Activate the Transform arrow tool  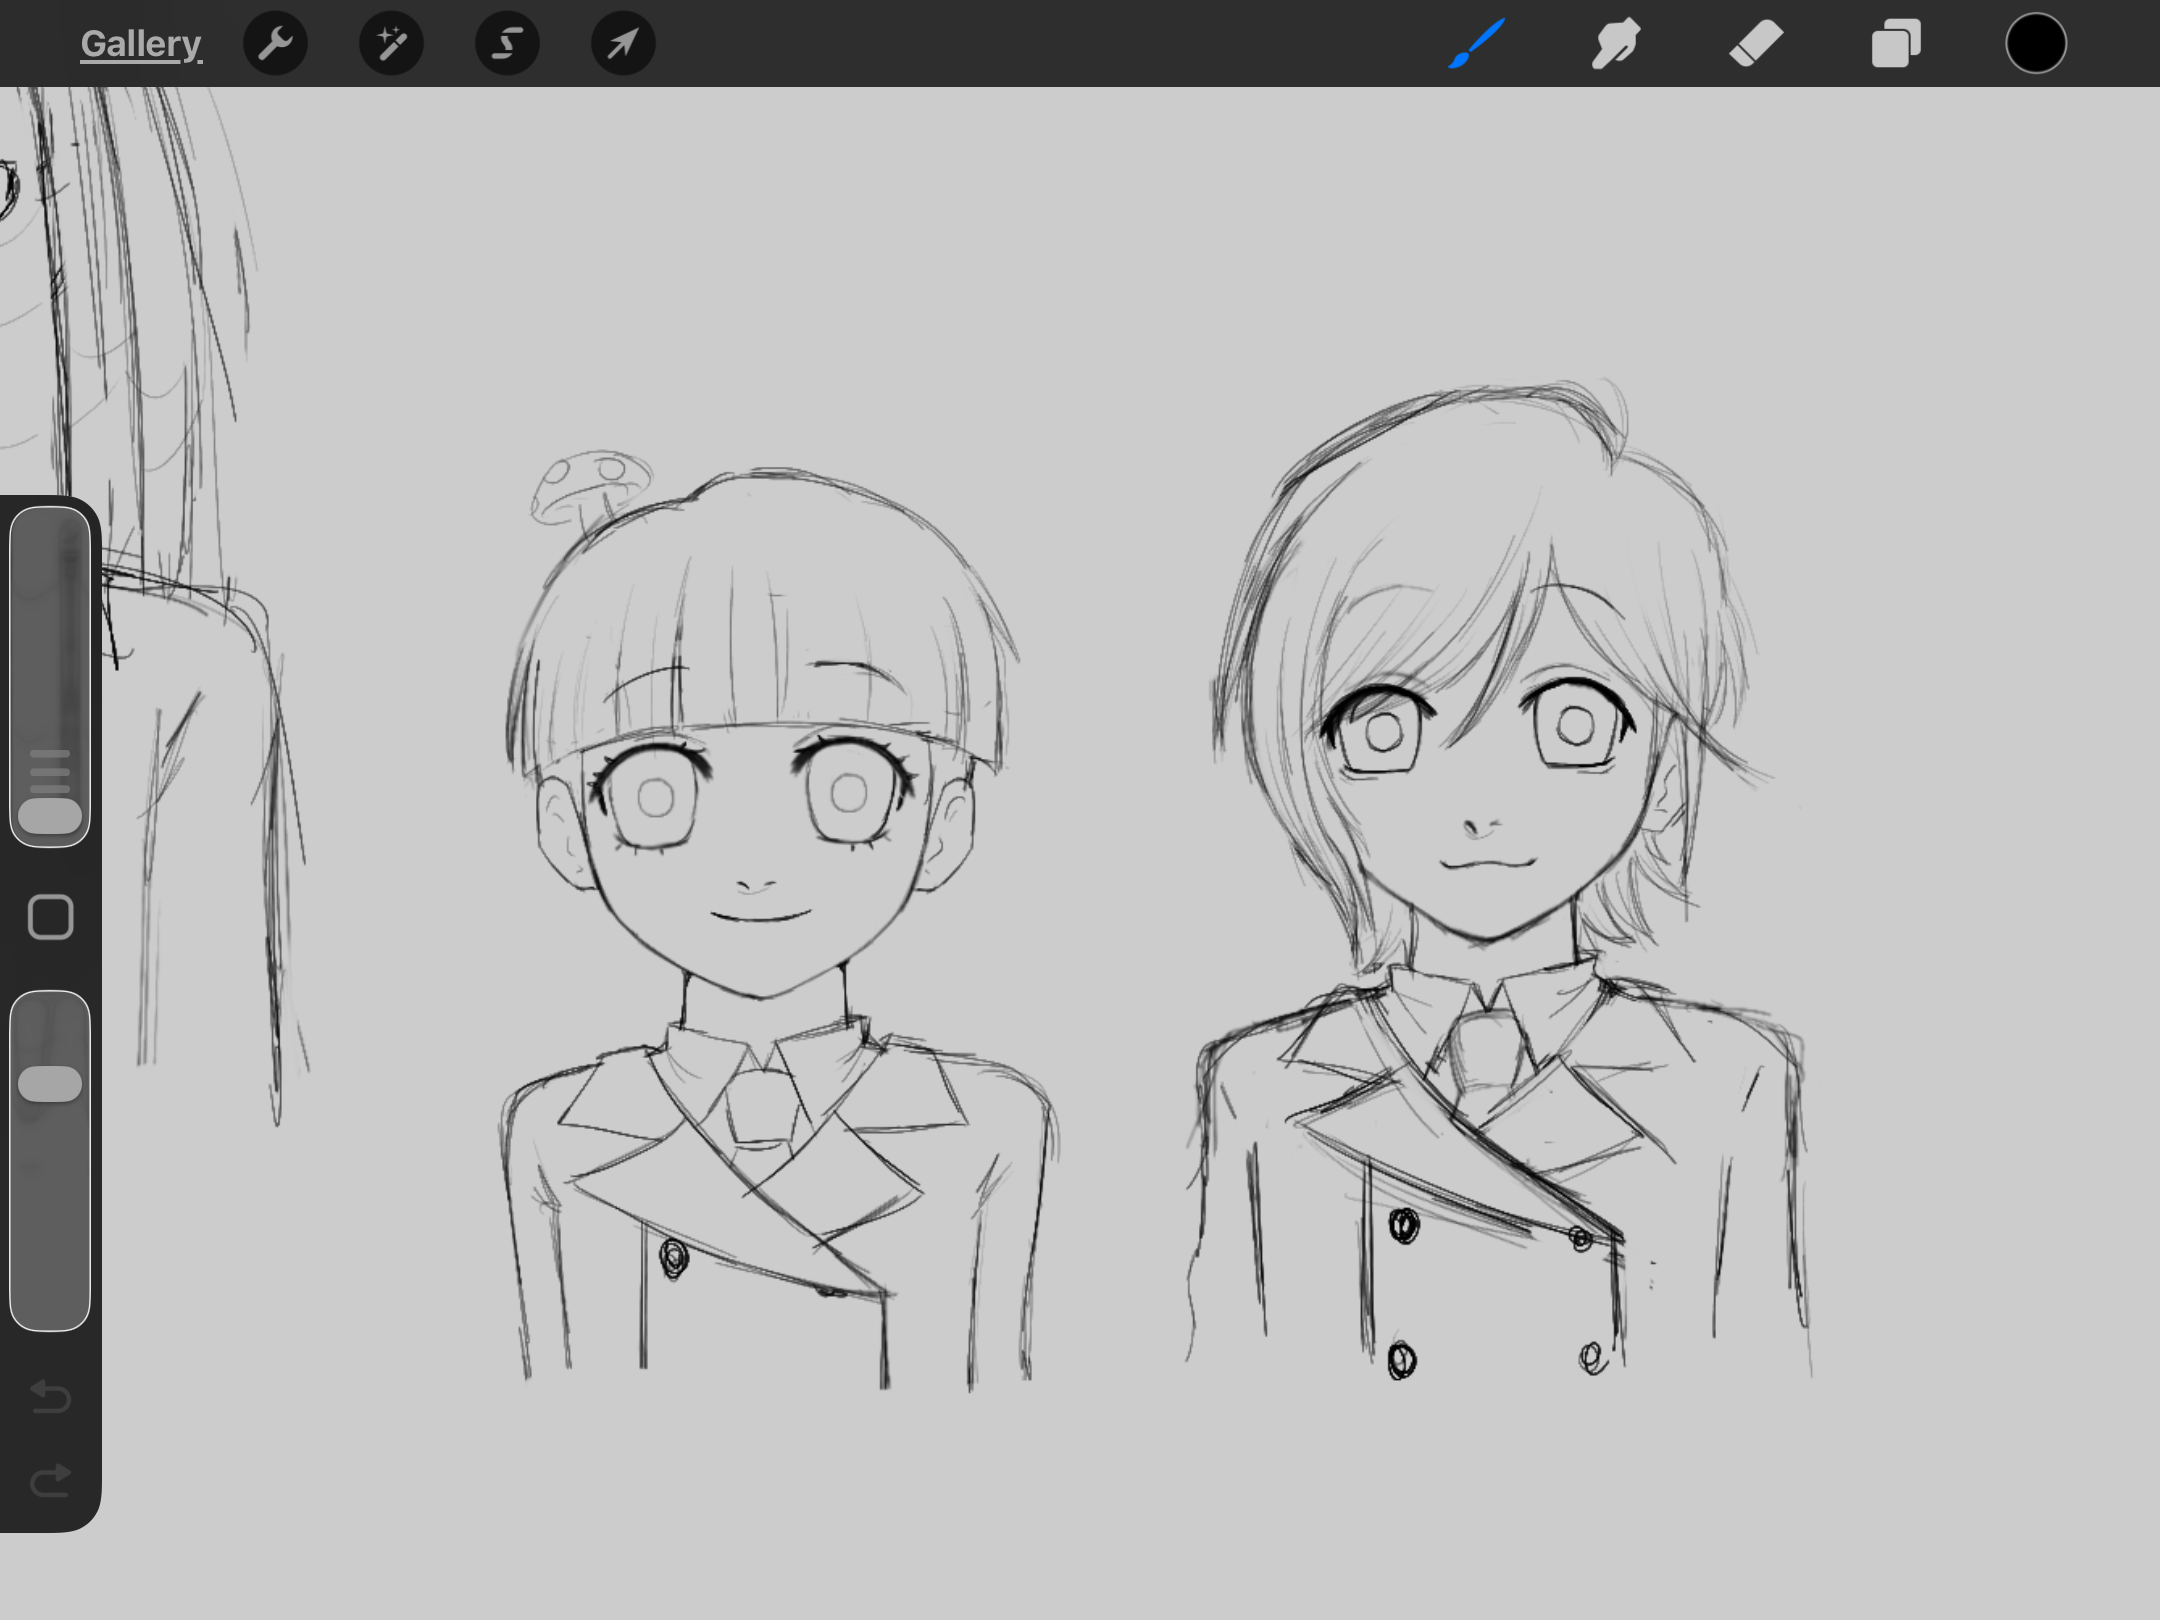(623, 44)
